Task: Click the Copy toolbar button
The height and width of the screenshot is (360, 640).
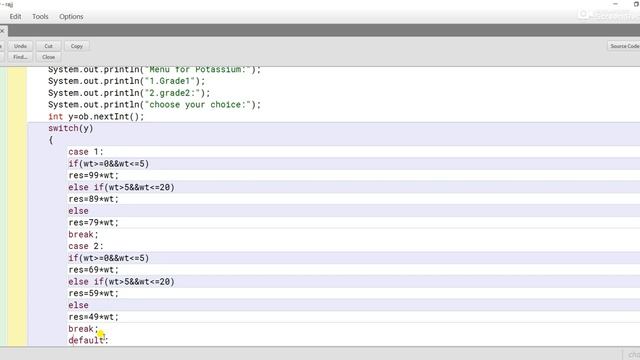Action: click(76, 46)
